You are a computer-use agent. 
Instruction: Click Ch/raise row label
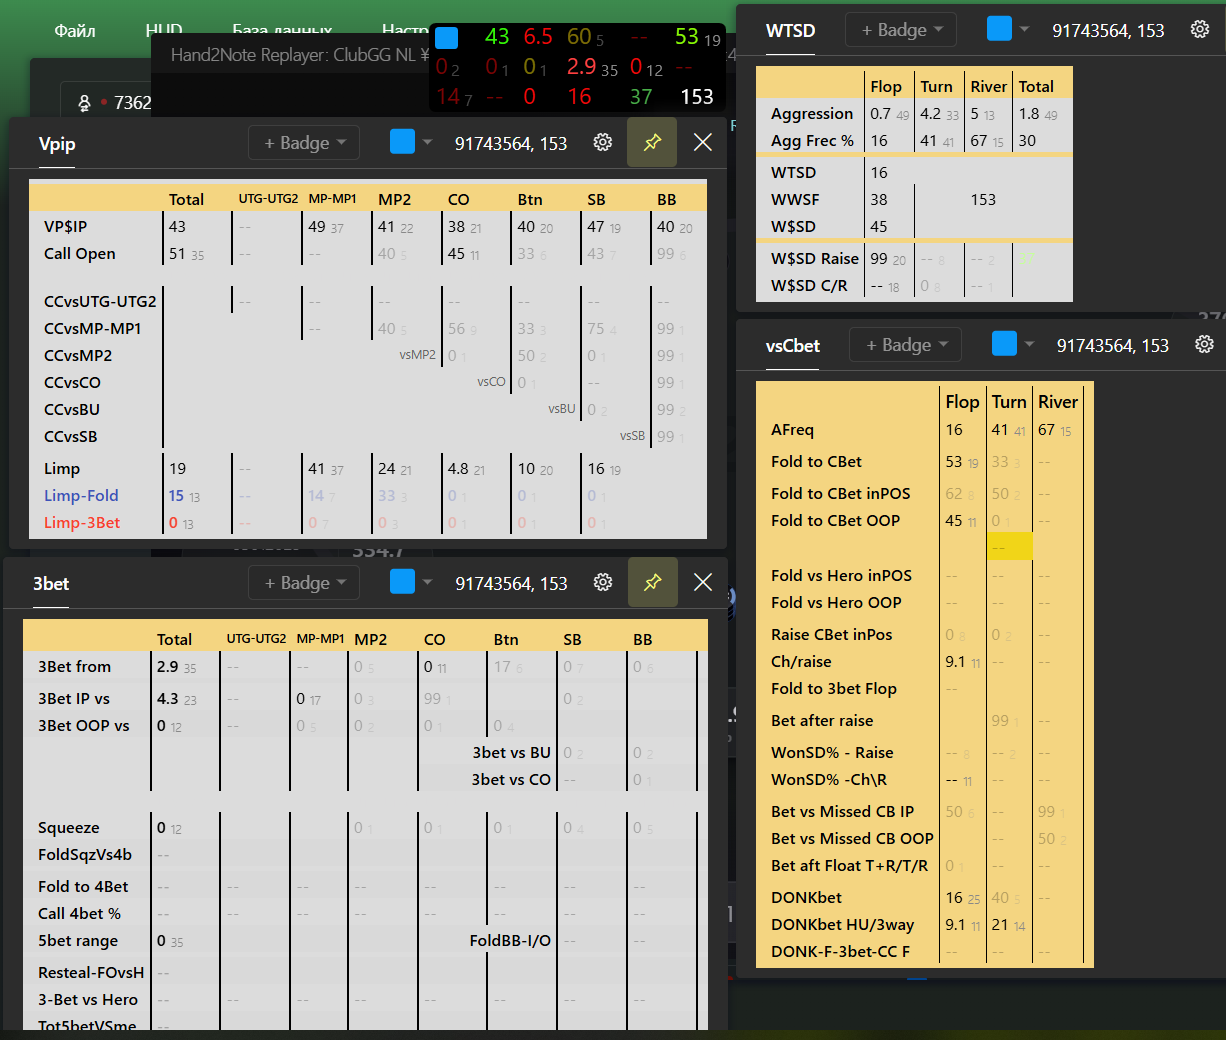(x=801, y=662)
